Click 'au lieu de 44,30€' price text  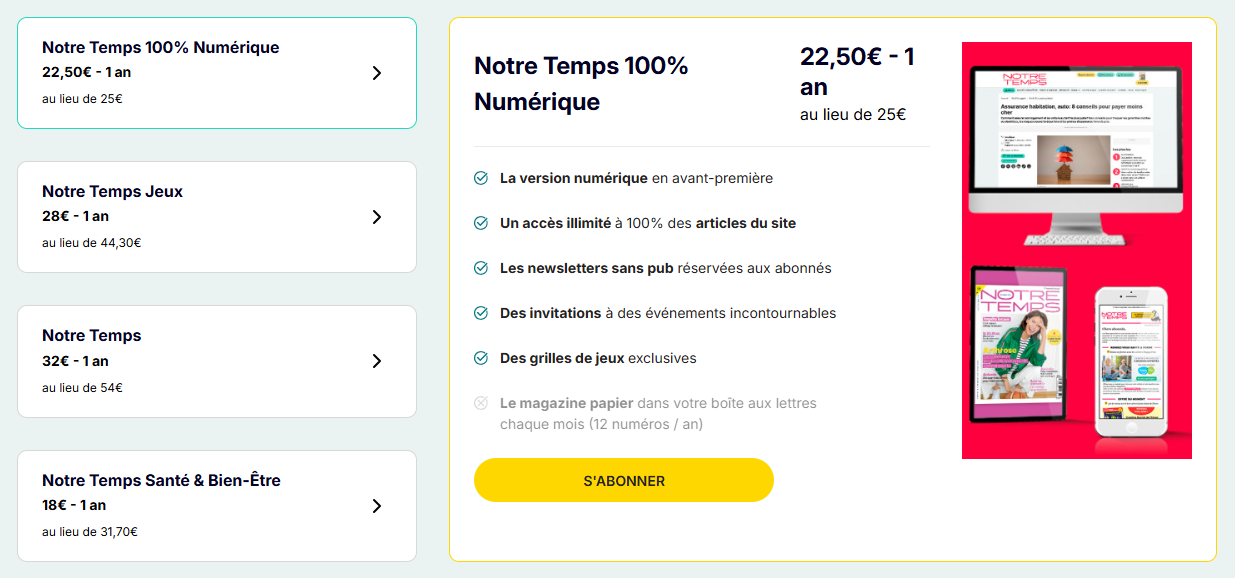[92, 243]
